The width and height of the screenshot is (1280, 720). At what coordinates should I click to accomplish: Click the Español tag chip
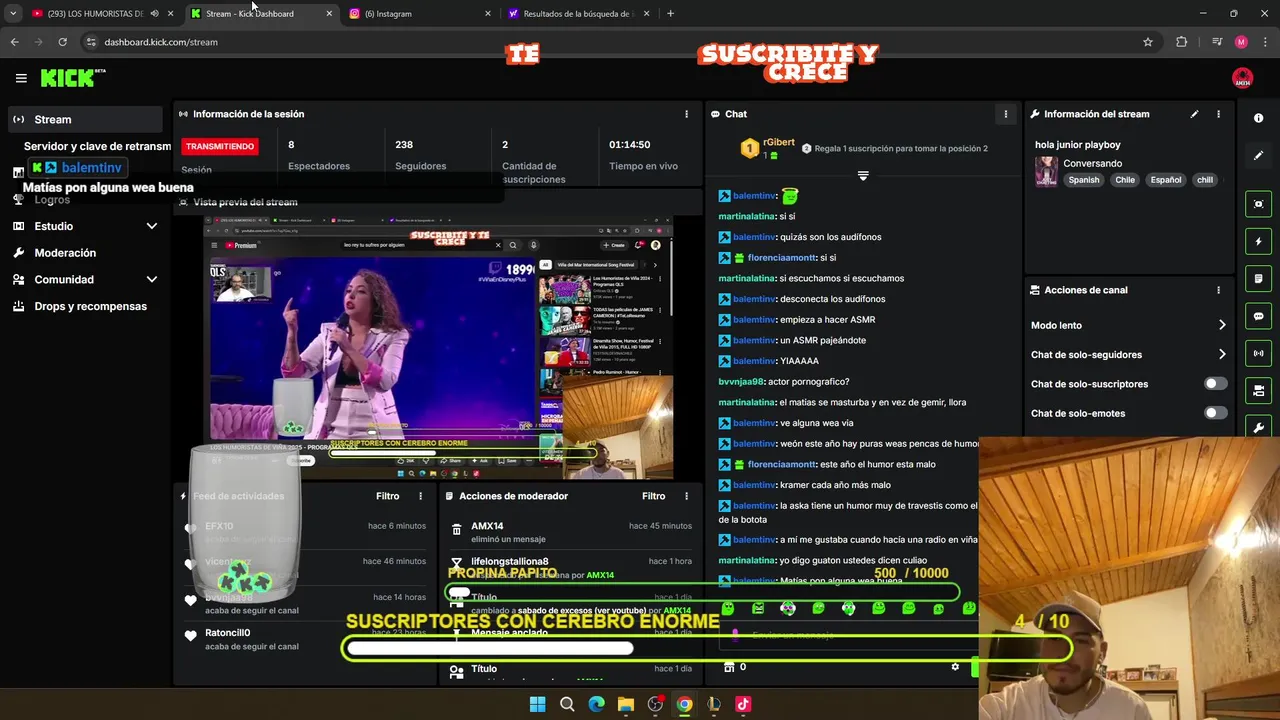(x=1165, y=180)
